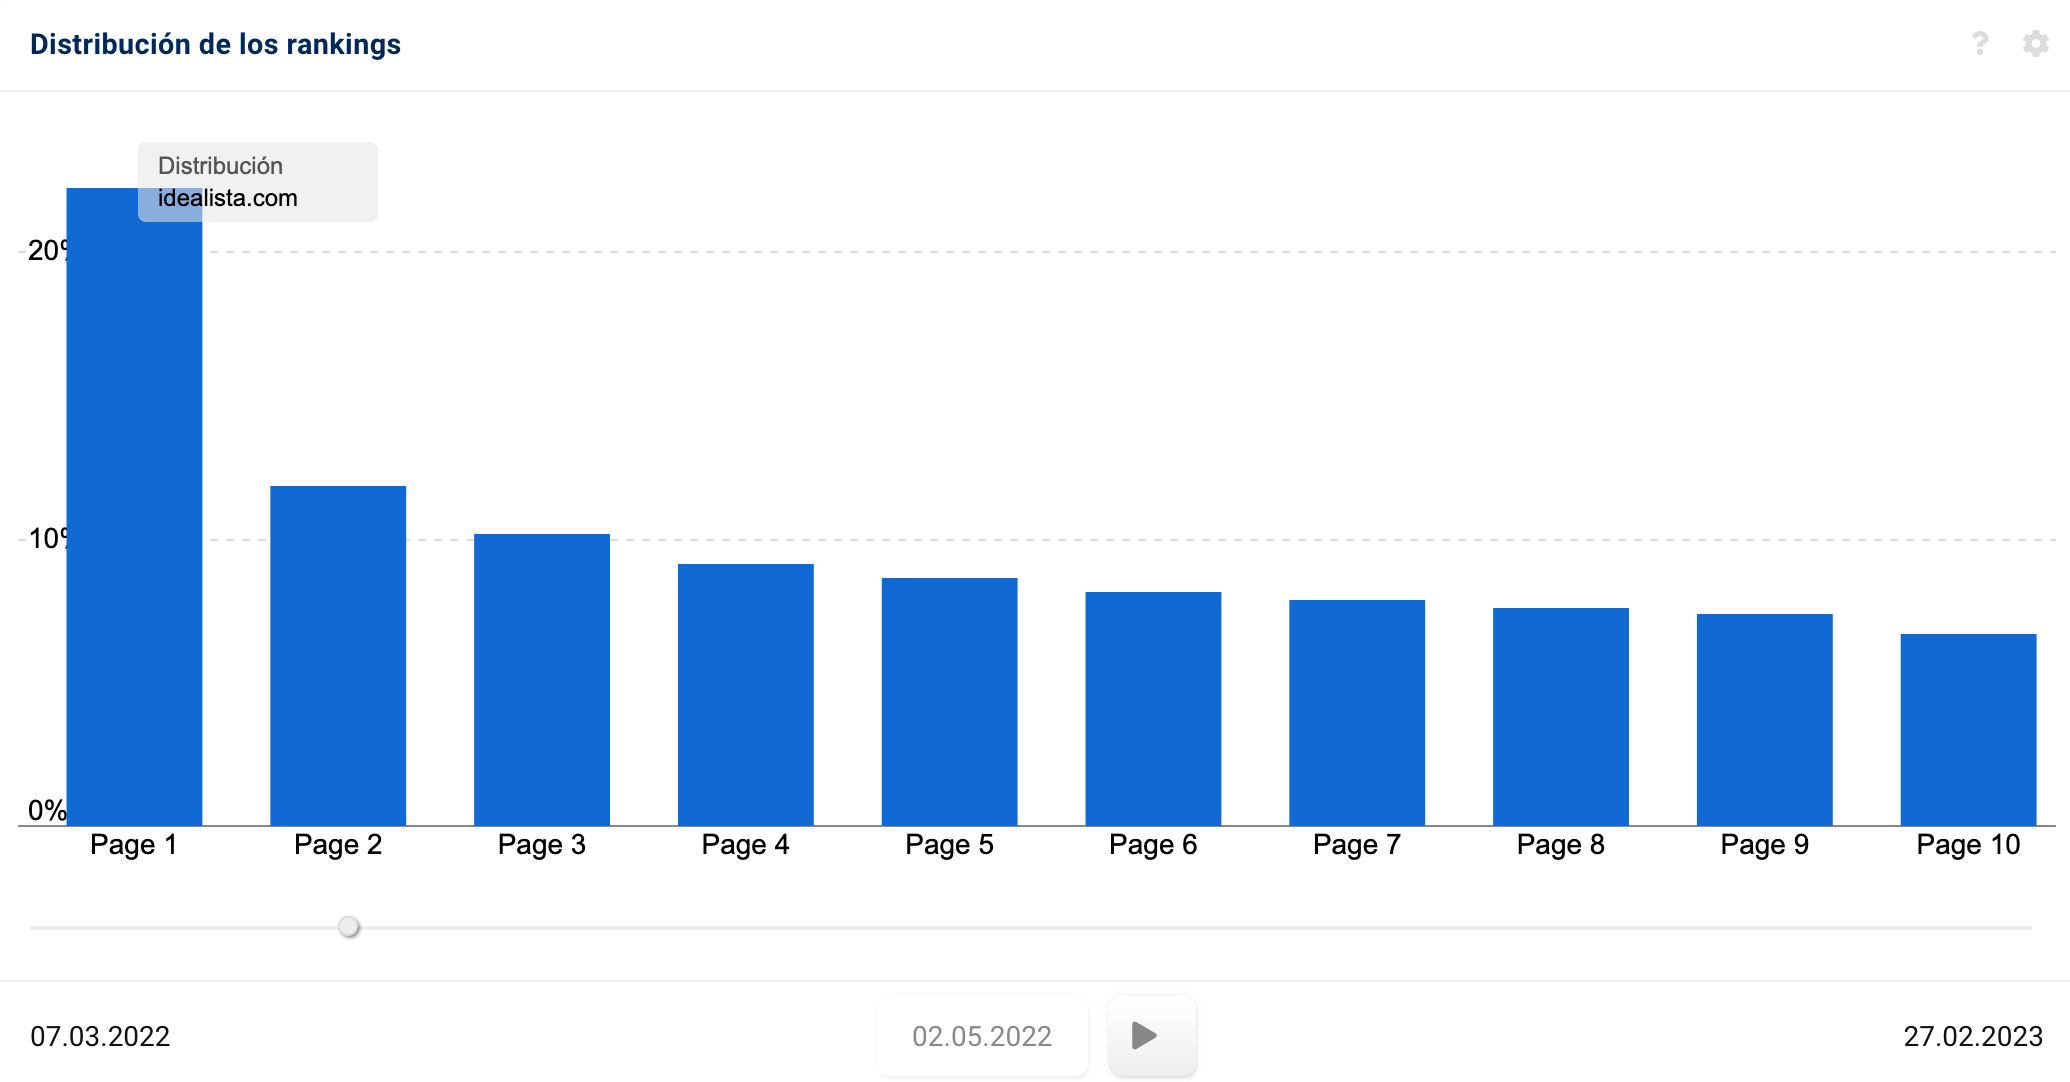Open the settings gear icon
Image resolution: width=2070 pixels, height=1082 pixels.
(x=2035, y=43)
